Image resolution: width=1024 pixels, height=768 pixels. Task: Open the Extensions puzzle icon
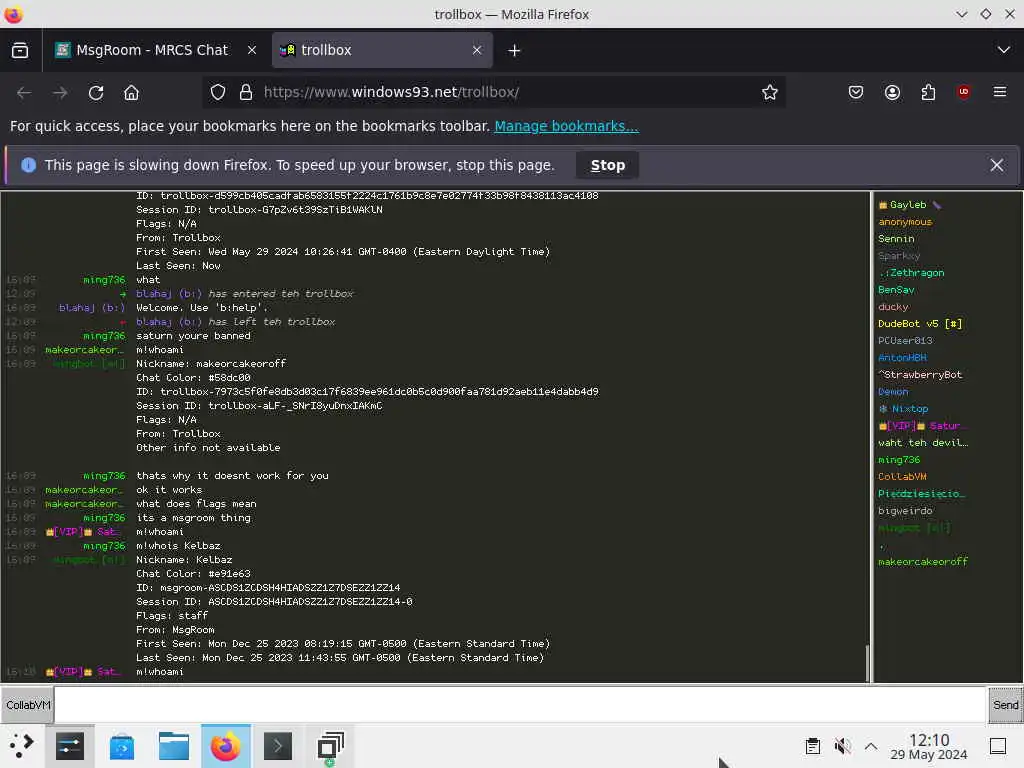[x=928, y=93]
